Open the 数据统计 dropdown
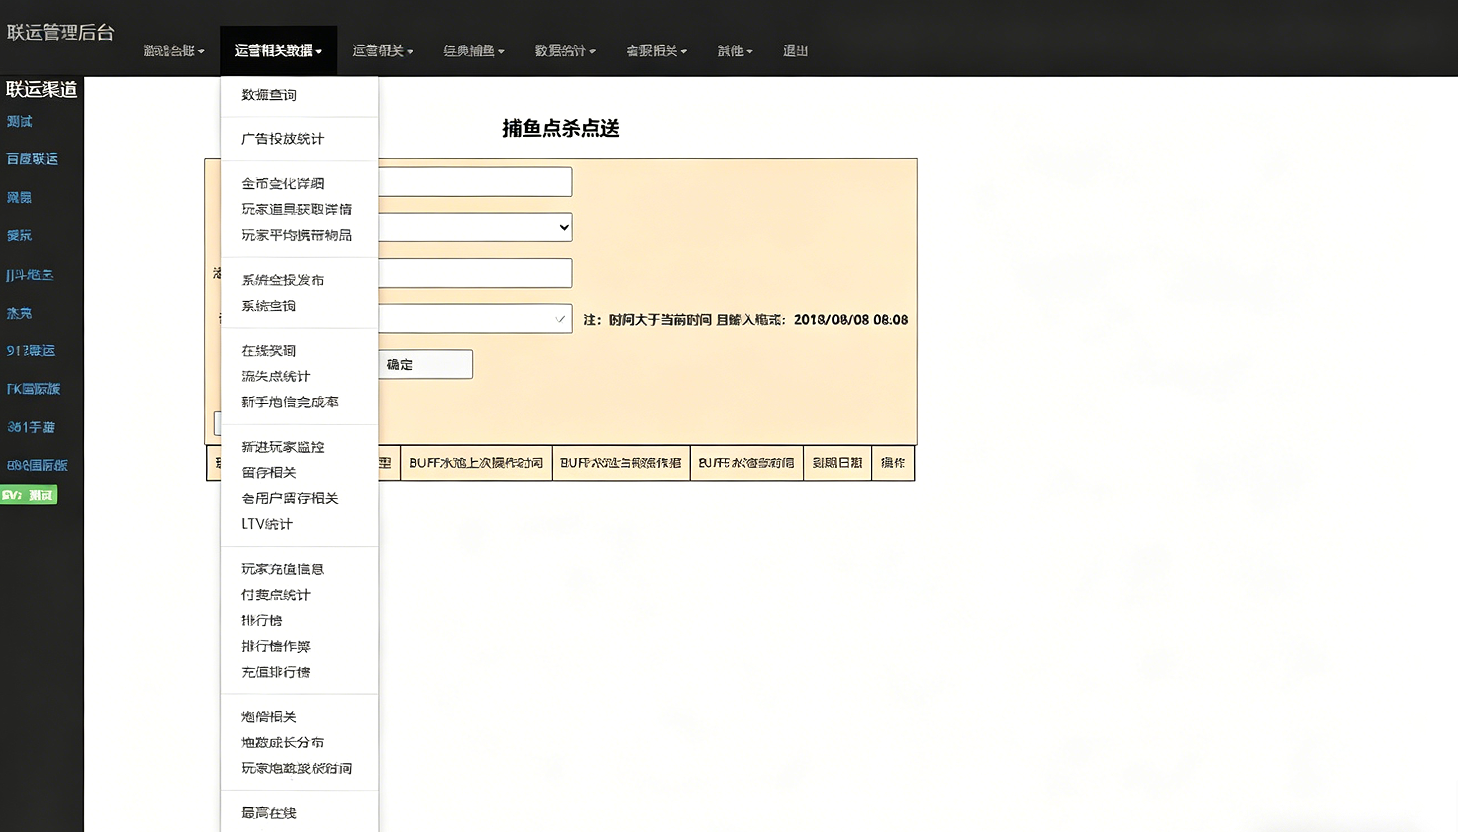 (564, 50)
